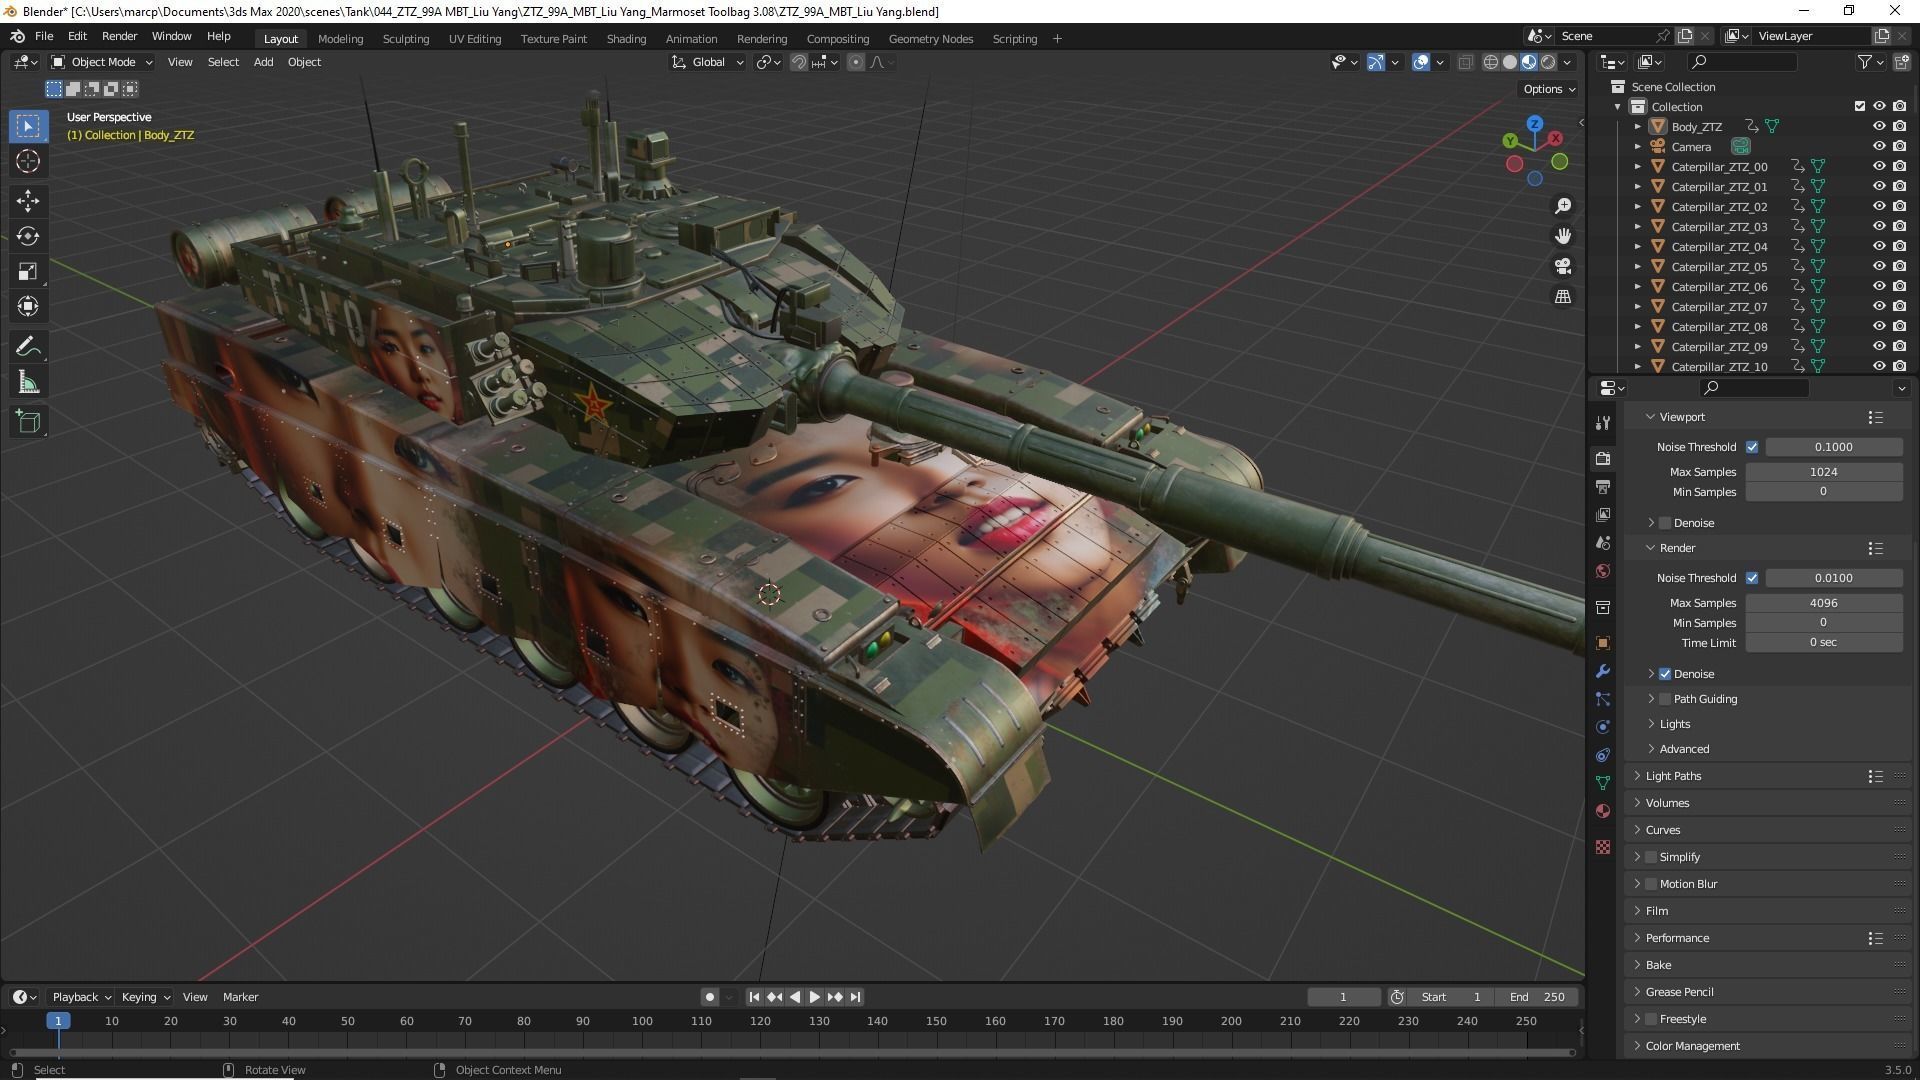Toggle Camera visibility eye icon

coord(1878,146)
